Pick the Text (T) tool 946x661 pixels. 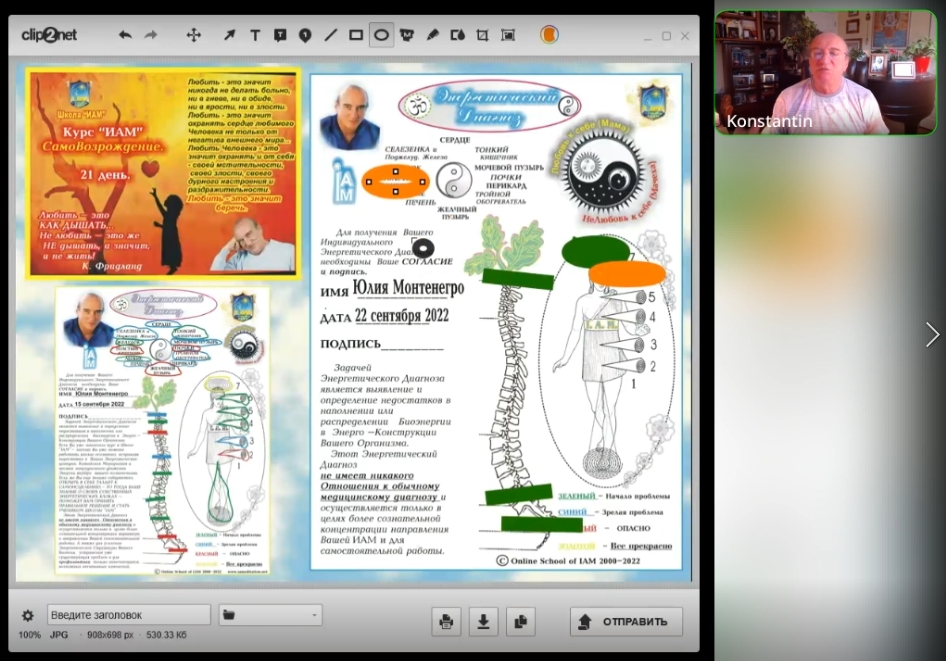tap(255, 35)
